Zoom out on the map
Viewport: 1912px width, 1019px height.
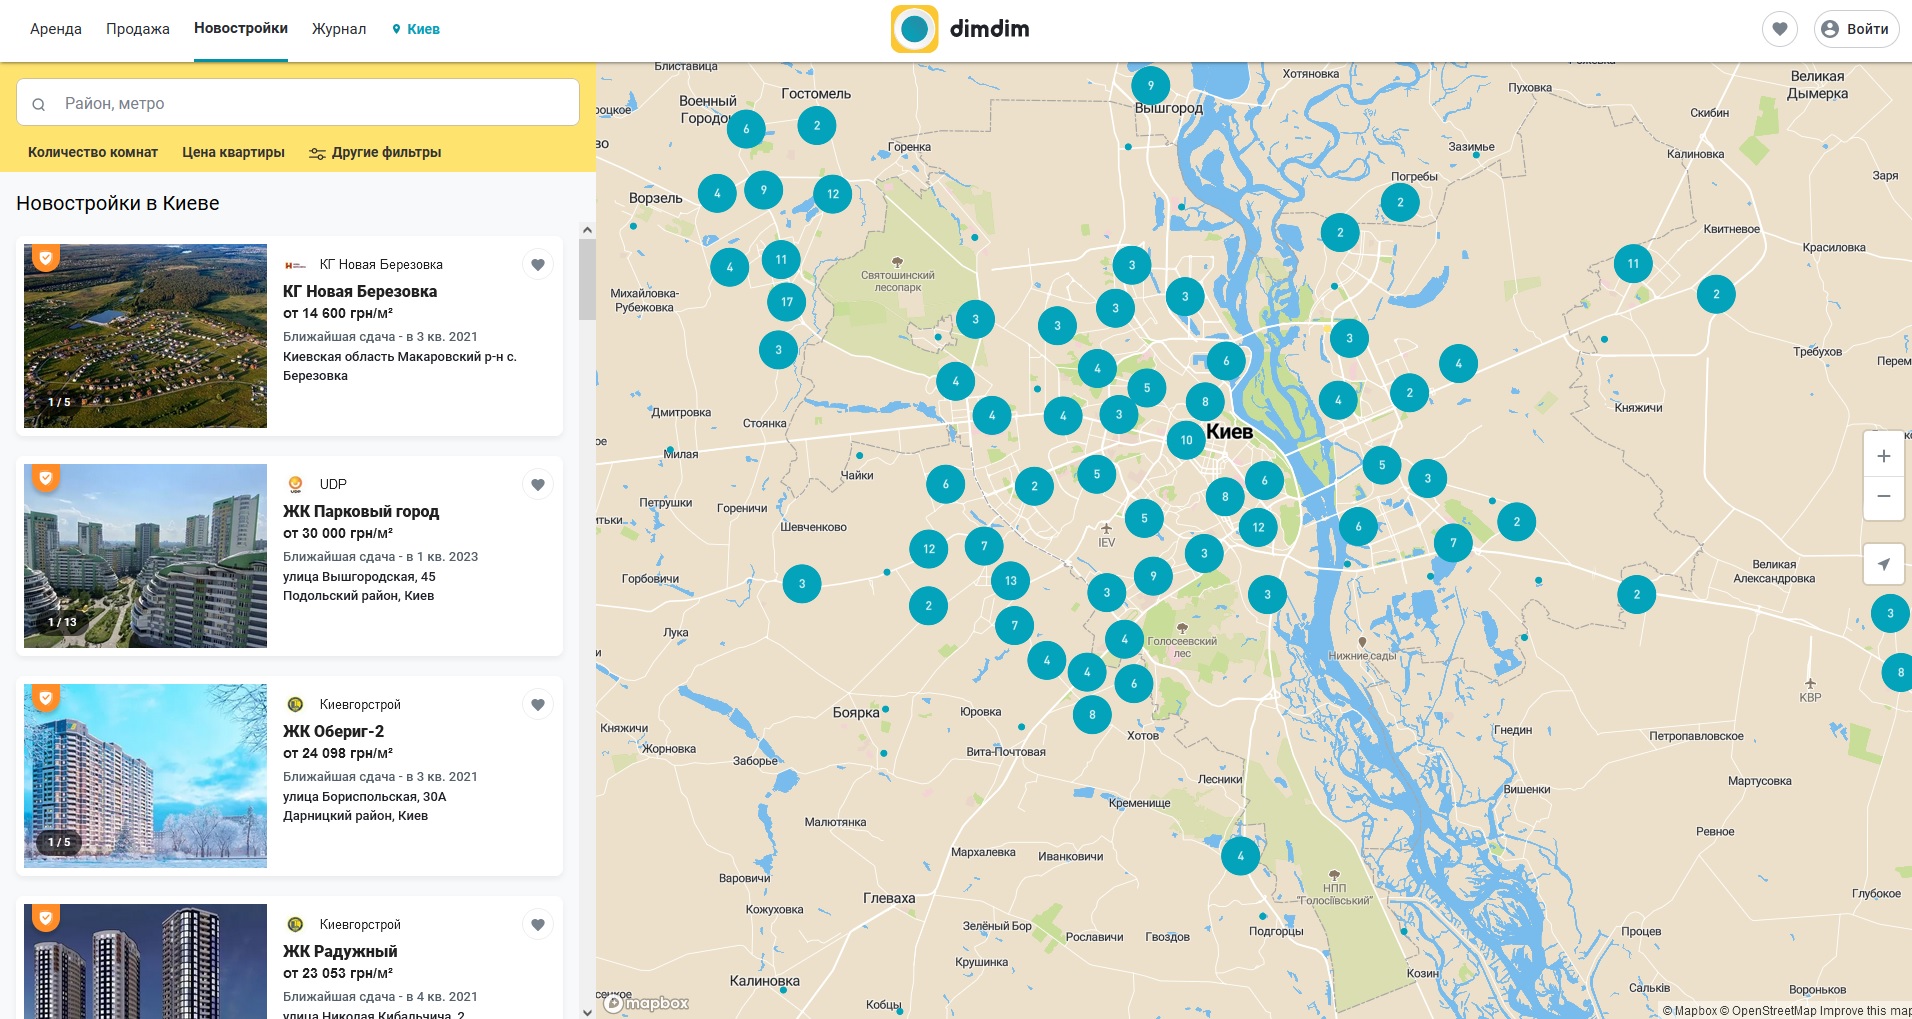(1883, 497)
